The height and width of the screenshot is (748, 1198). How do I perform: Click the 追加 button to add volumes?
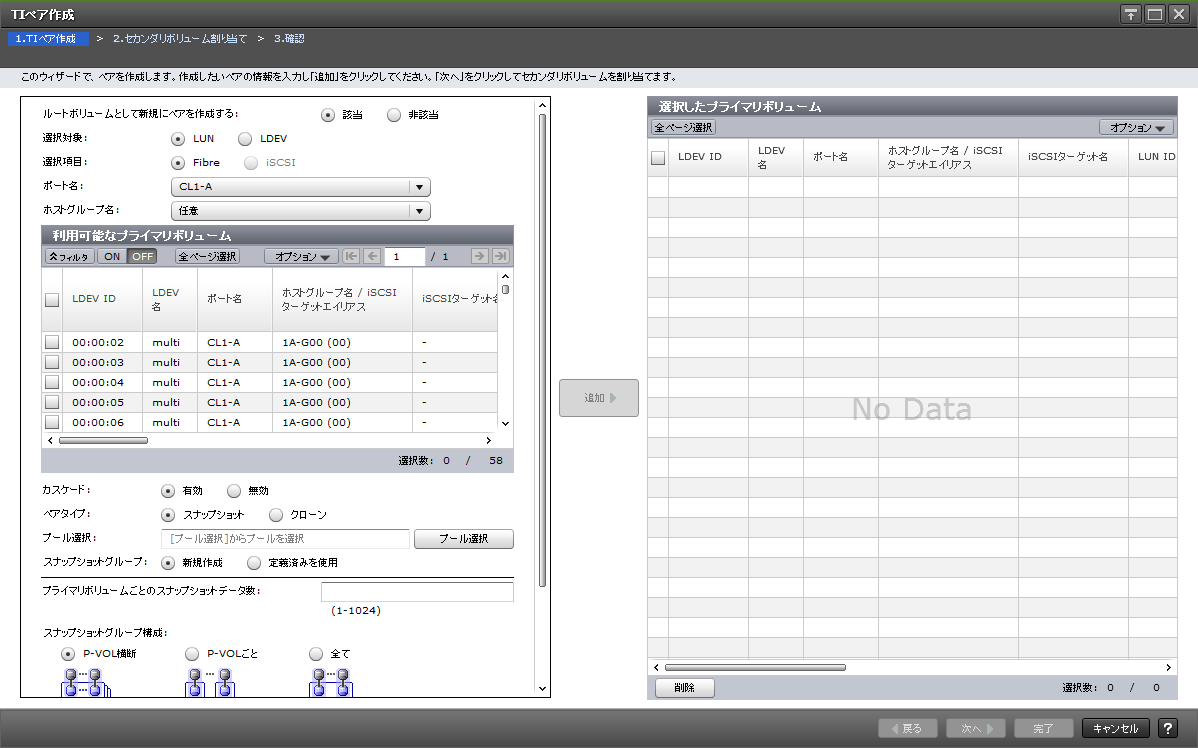(598, 397)
